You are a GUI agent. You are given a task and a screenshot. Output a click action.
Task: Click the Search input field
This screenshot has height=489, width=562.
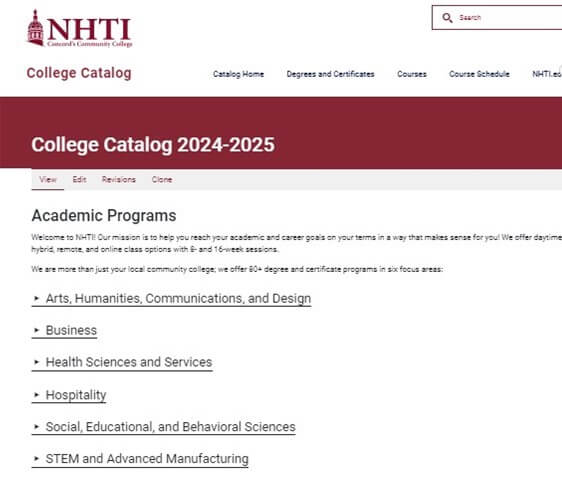click(497, 18)
